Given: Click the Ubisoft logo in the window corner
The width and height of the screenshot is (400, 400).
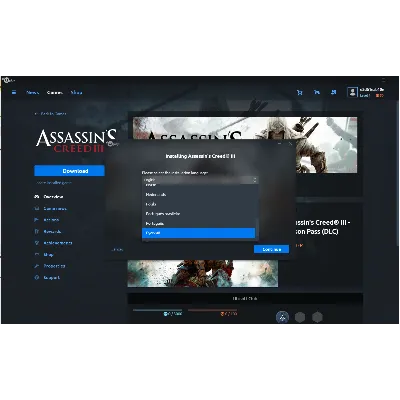Looking at the screenshot, I should coord(8,80).
